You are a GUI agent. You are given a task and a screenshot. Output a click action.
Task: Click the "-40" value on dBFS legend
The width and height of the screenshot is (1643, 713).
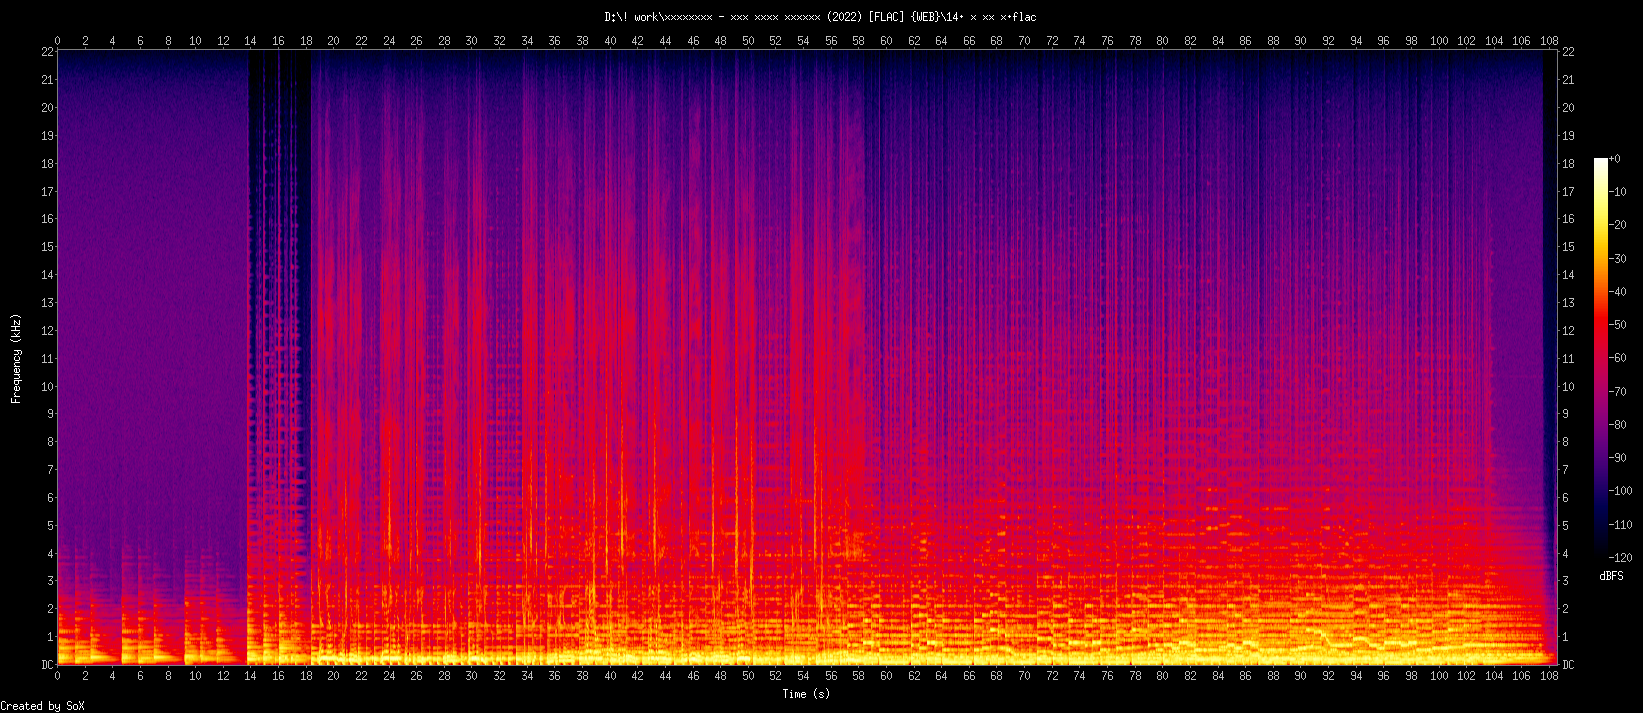1618,292
